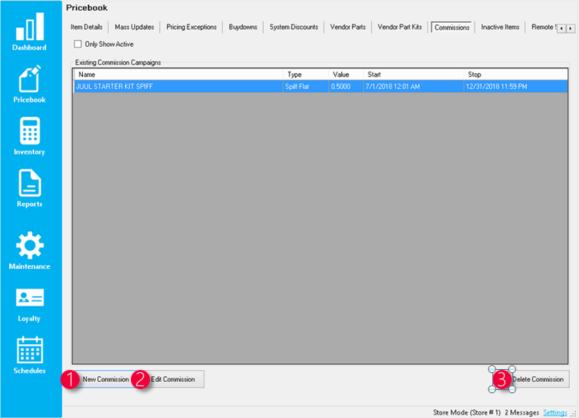Go to the Reports document icon
The image size is (579, 418).
coord(30,183)
